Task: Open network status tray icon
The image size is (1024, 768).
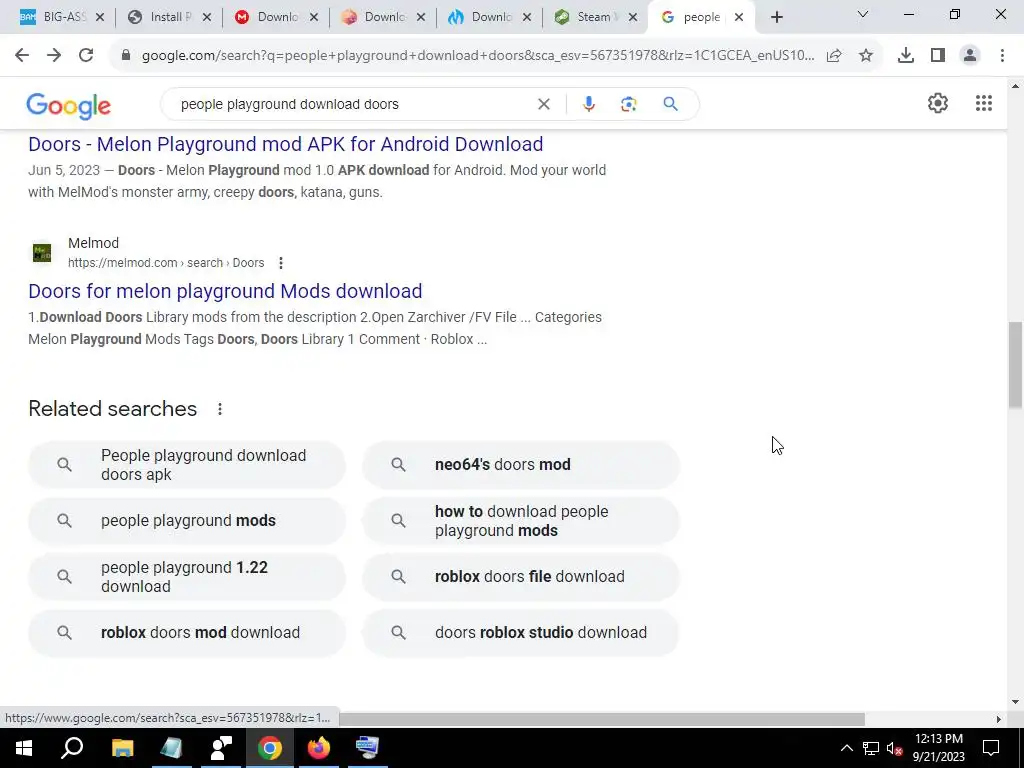Action: pos(871,748)
